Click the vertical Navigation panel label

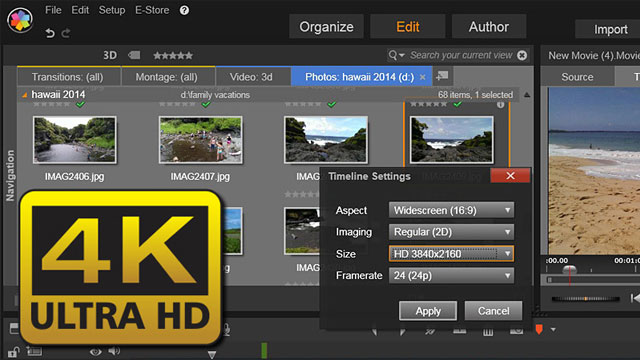[10, 176]
